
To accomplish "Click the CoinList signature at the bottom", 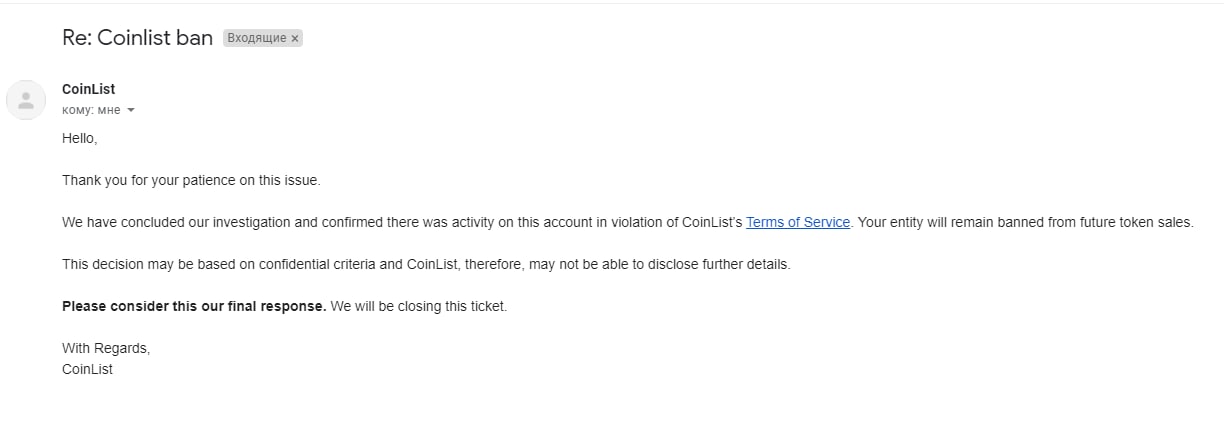I will click(x=87, y=369).
